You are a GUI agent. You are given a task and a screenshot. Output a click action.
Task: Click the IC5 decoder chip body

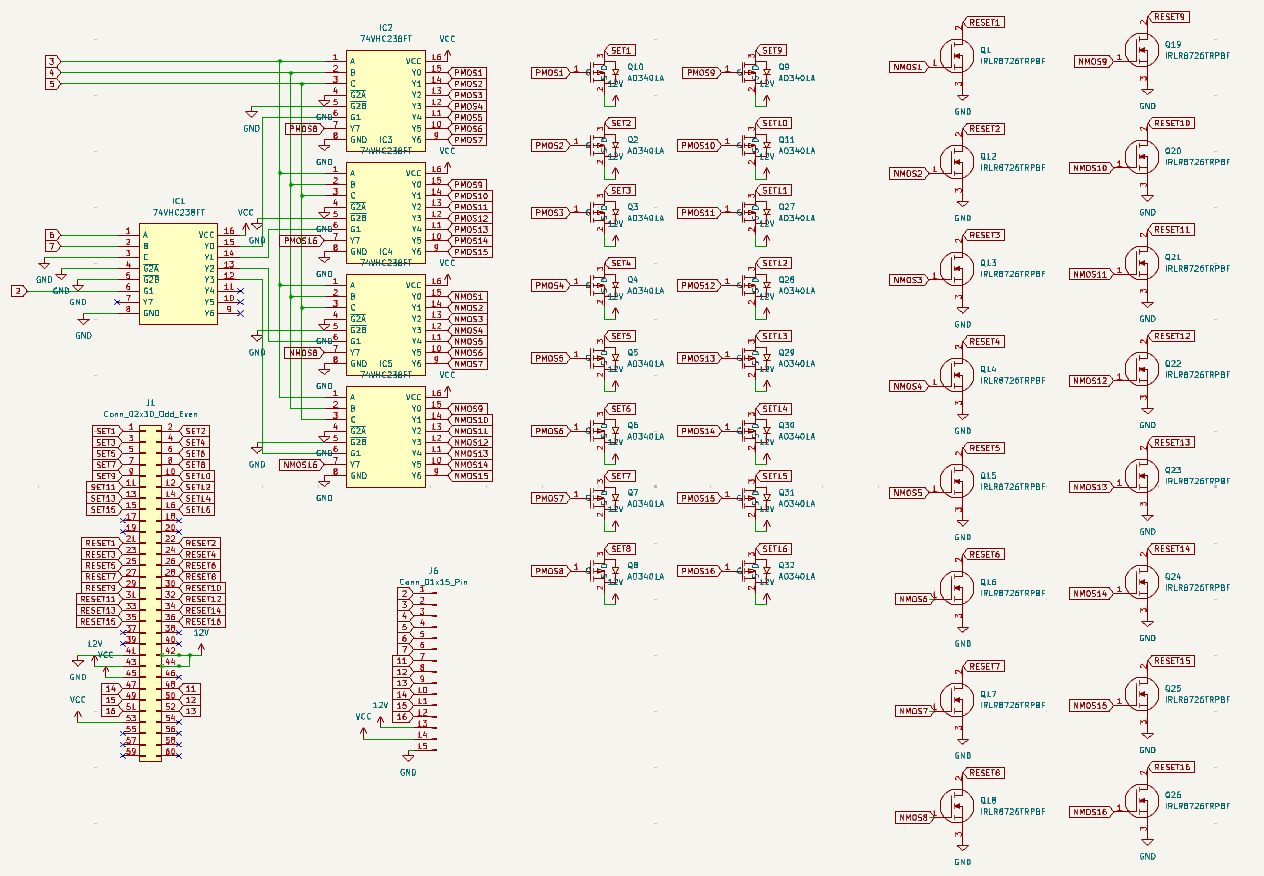386,436
